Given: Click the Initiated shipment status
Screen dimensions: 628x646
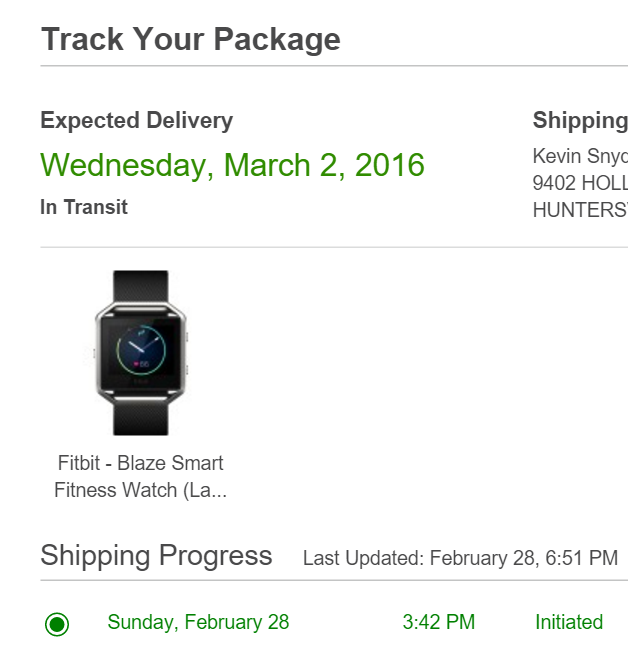Looking at the screenshot, I should click(569, 622).
